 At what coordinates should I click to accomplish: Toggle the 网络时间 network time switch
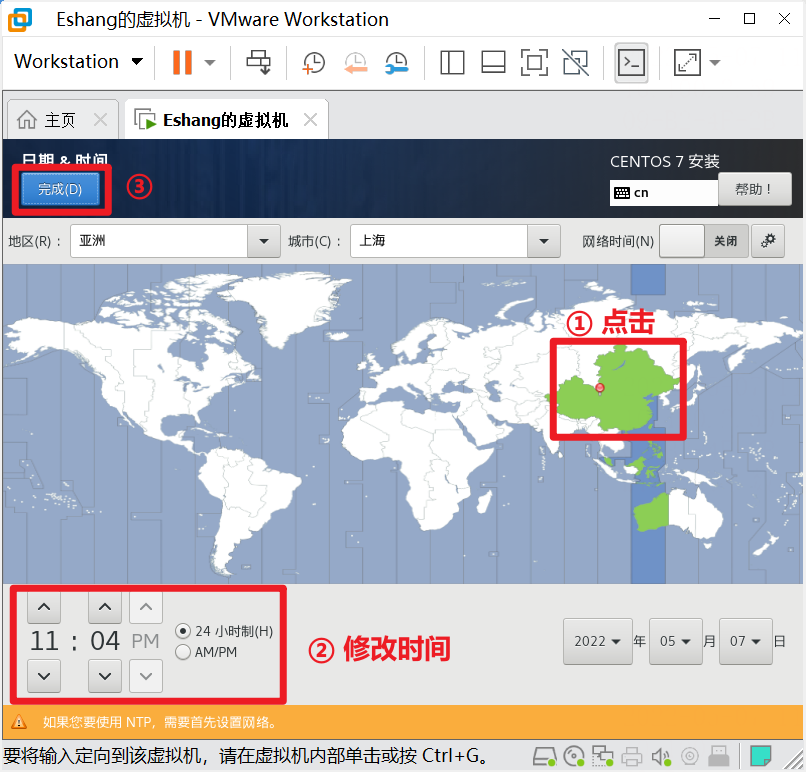pyautogui.click(x=704, y=241)
